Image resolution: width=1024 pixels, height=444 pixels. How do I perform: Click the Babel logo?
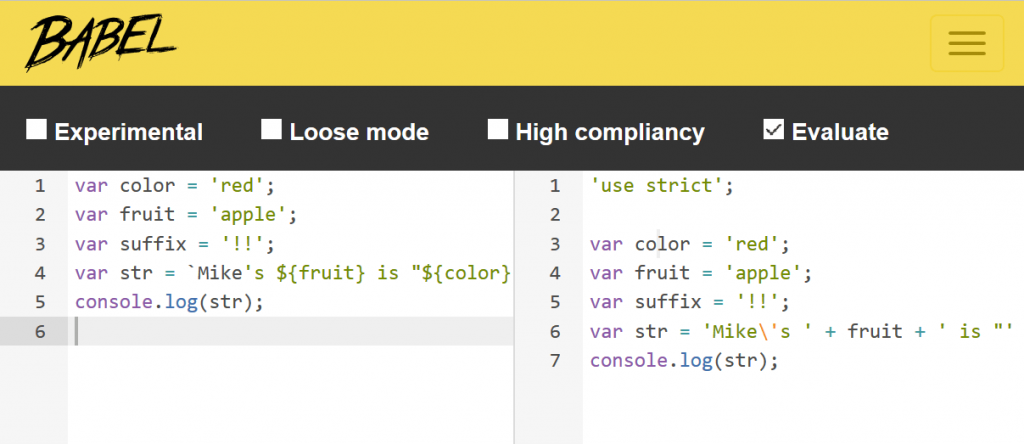point(101,42)
